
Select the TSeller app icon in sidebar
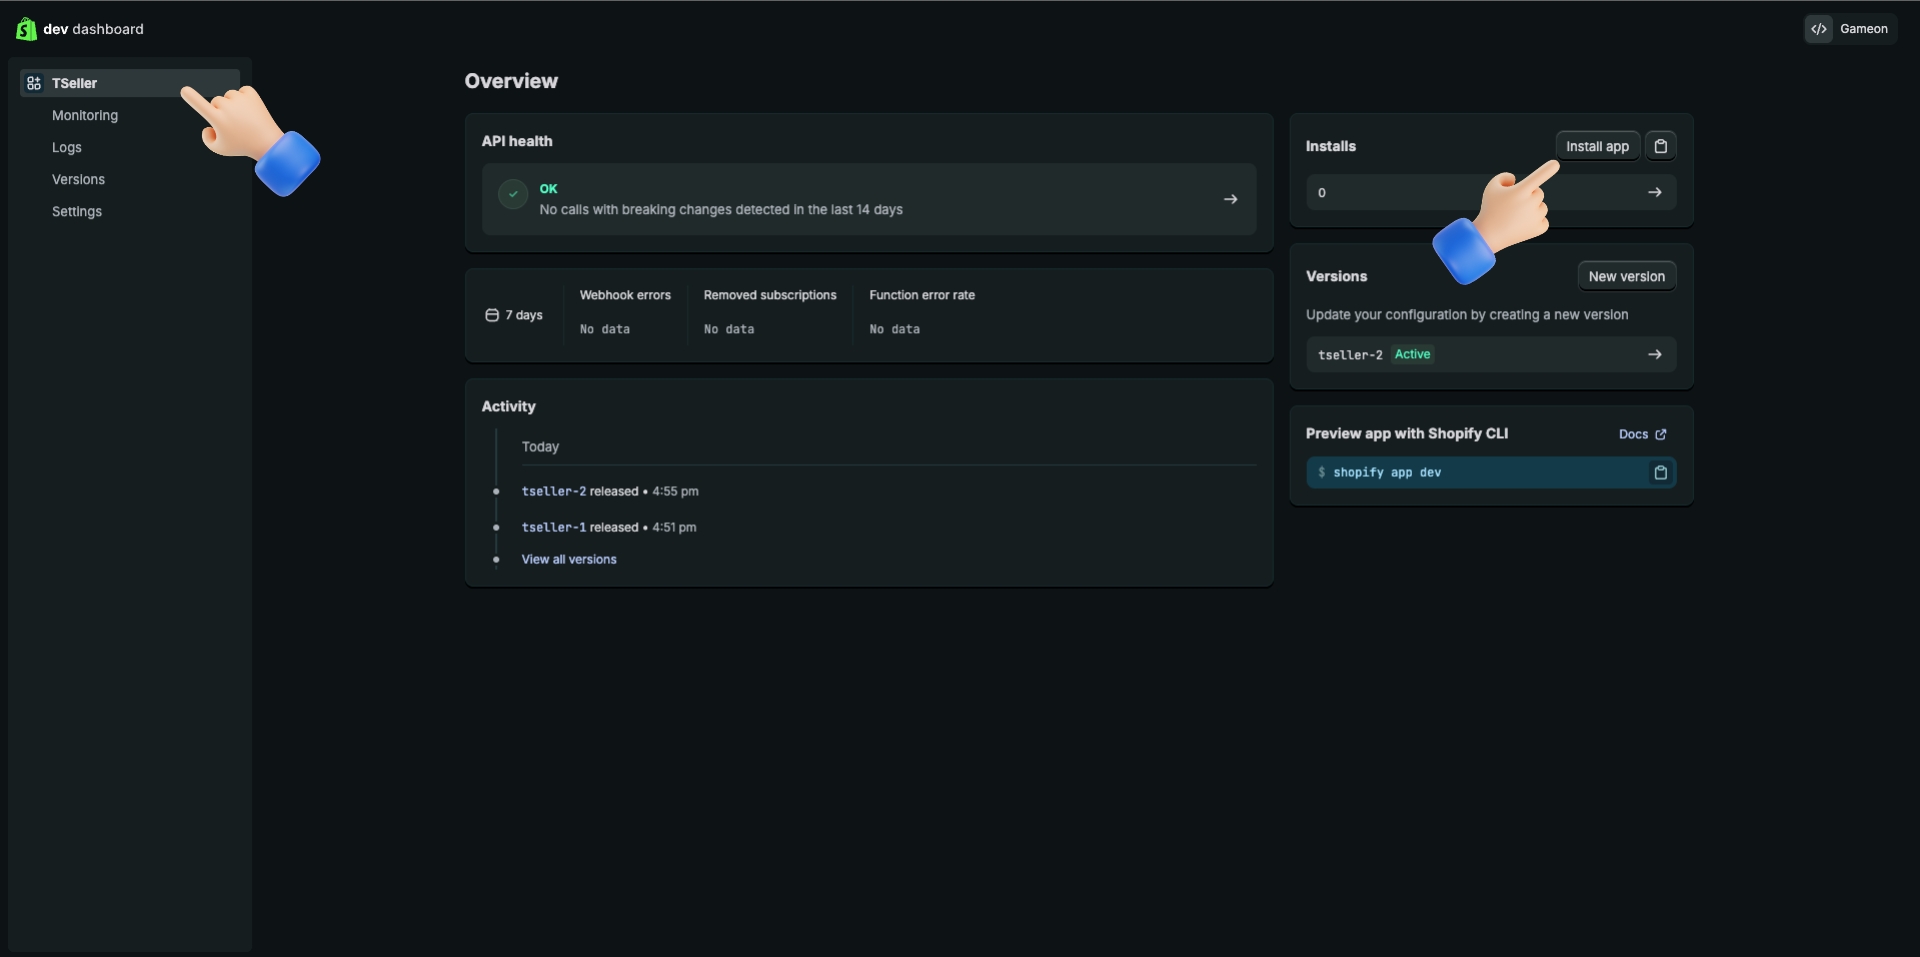click(33, 83)
